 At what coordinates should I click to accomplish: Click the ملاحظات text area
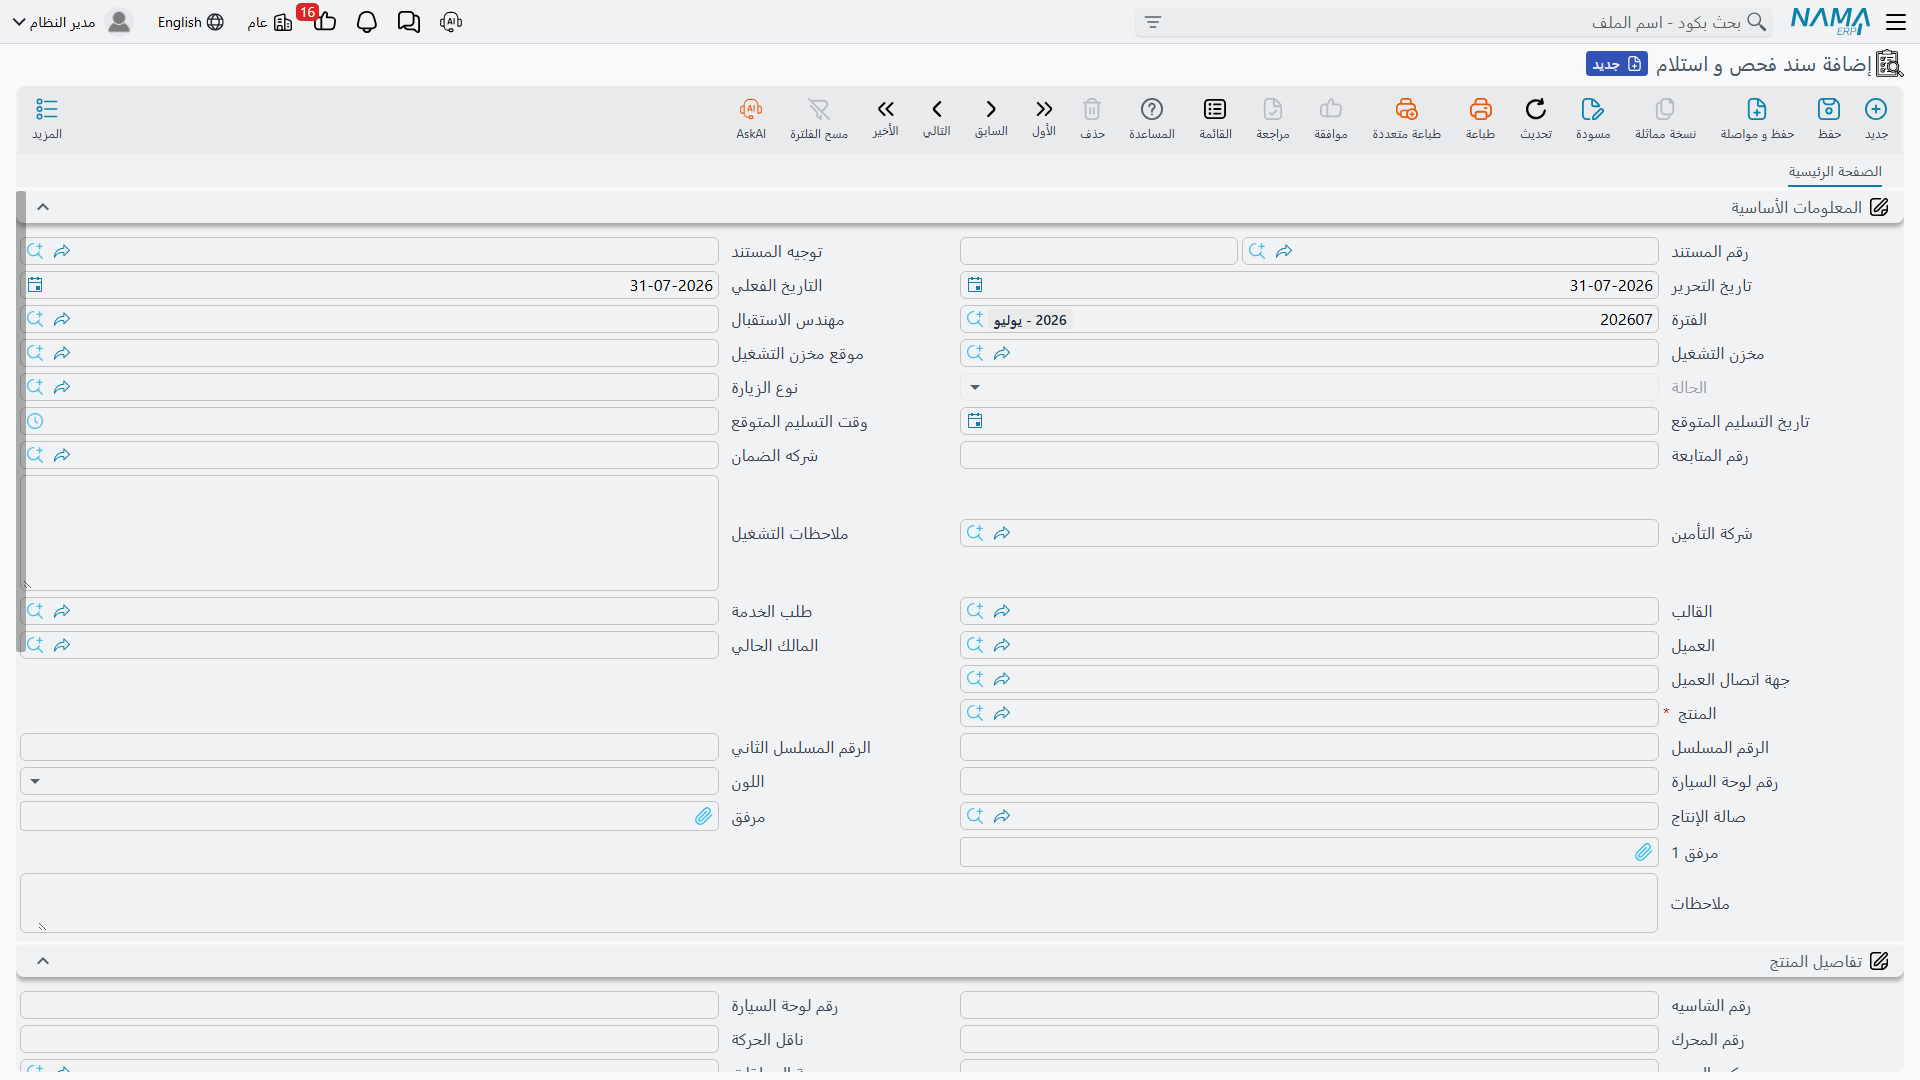[x=839, y=903]
